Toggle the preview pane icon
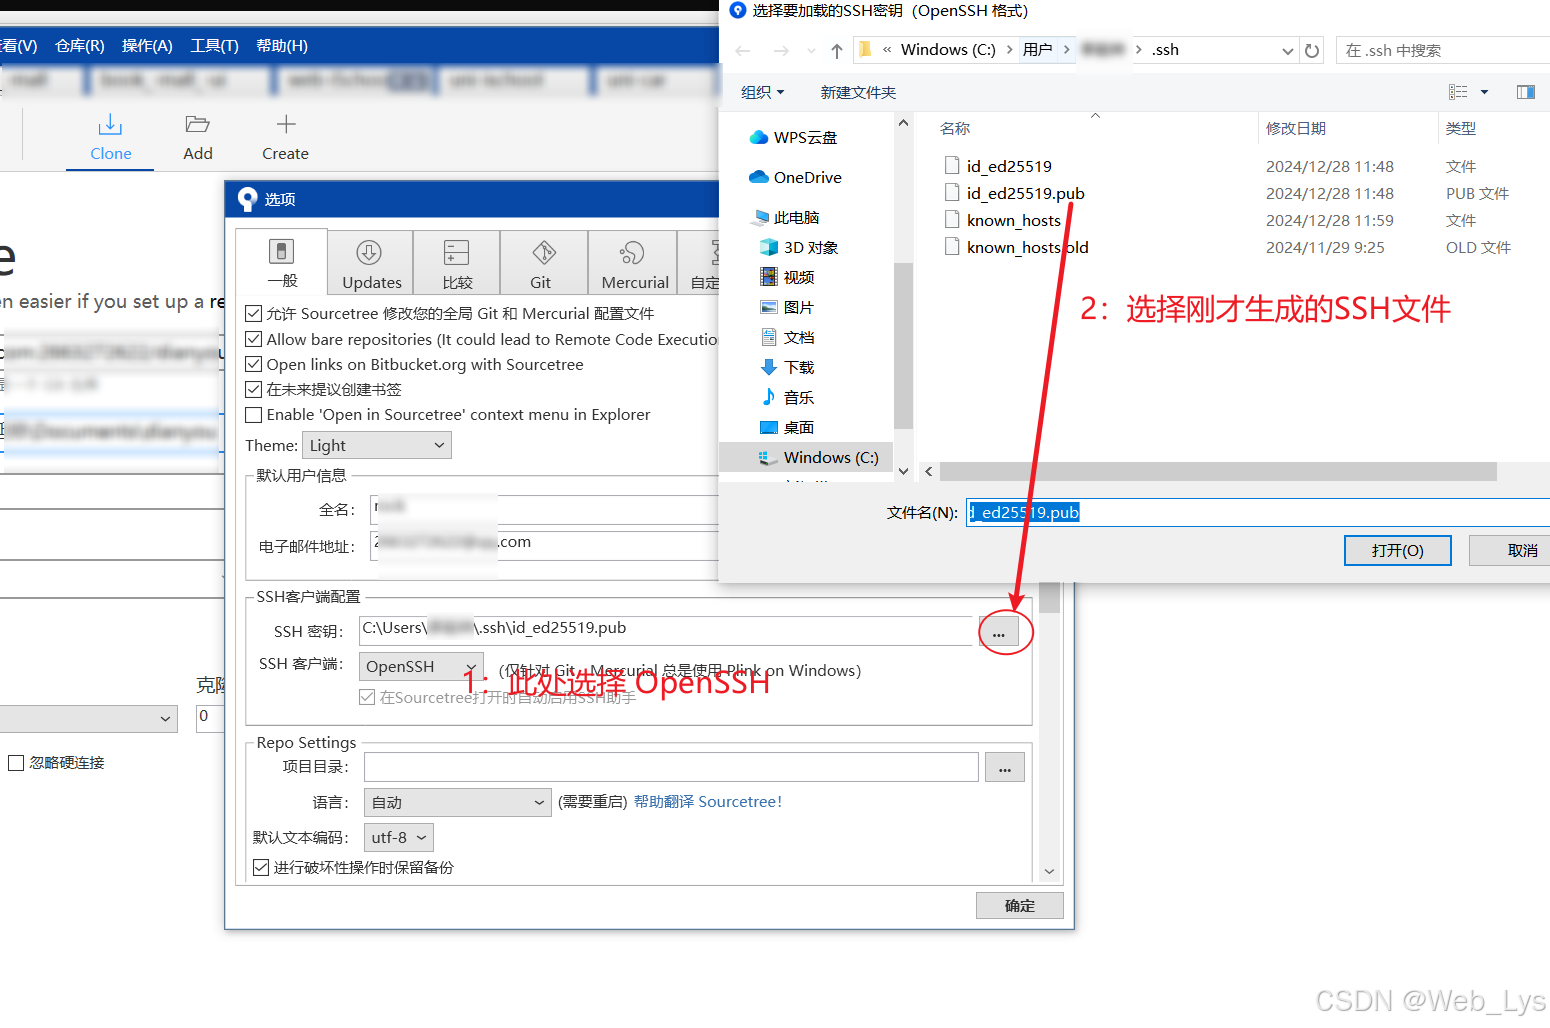This screenshot has width=1550, height=1028. [x=1525, y=92]
